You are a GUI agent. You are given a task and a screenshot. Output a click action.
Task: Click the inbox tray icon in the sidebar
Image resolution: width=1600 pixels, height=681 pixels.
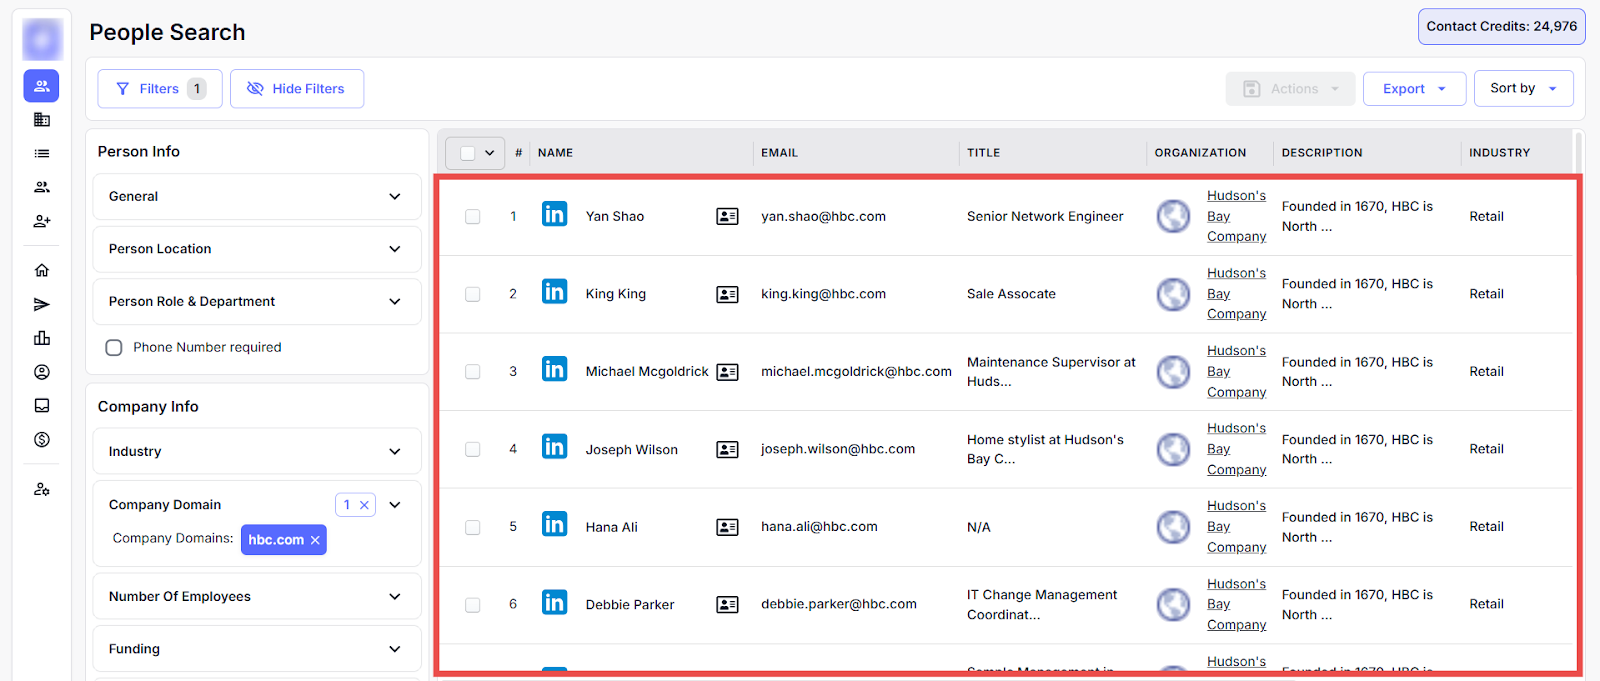tap(42, 405)
